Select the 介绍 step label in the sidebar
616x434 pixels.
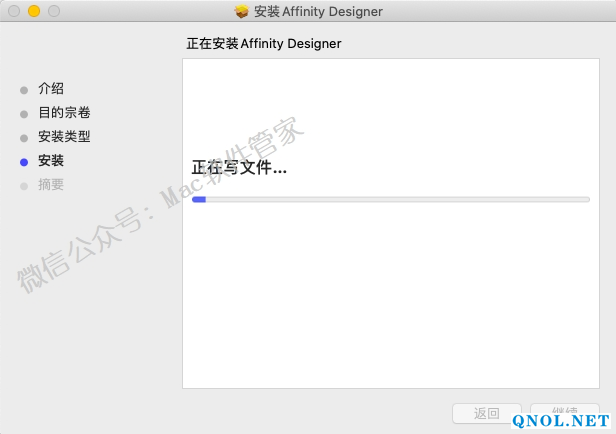pyautogui.click(x=51, y=89)
